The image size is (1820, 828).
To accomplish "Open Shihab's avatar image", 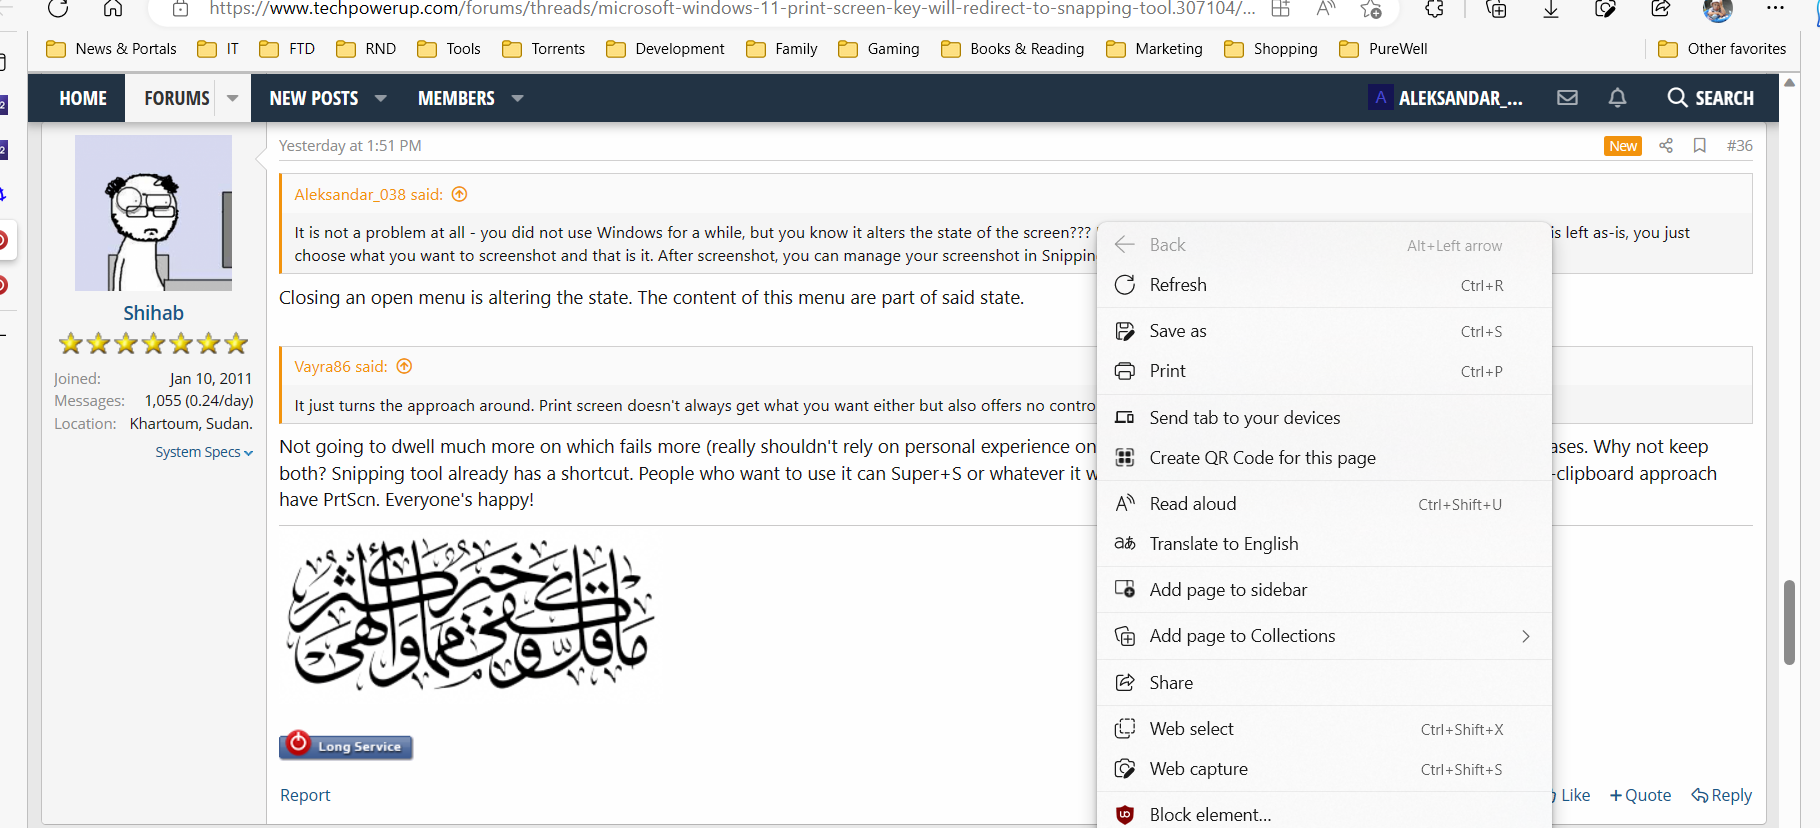I will click(153, 213).
